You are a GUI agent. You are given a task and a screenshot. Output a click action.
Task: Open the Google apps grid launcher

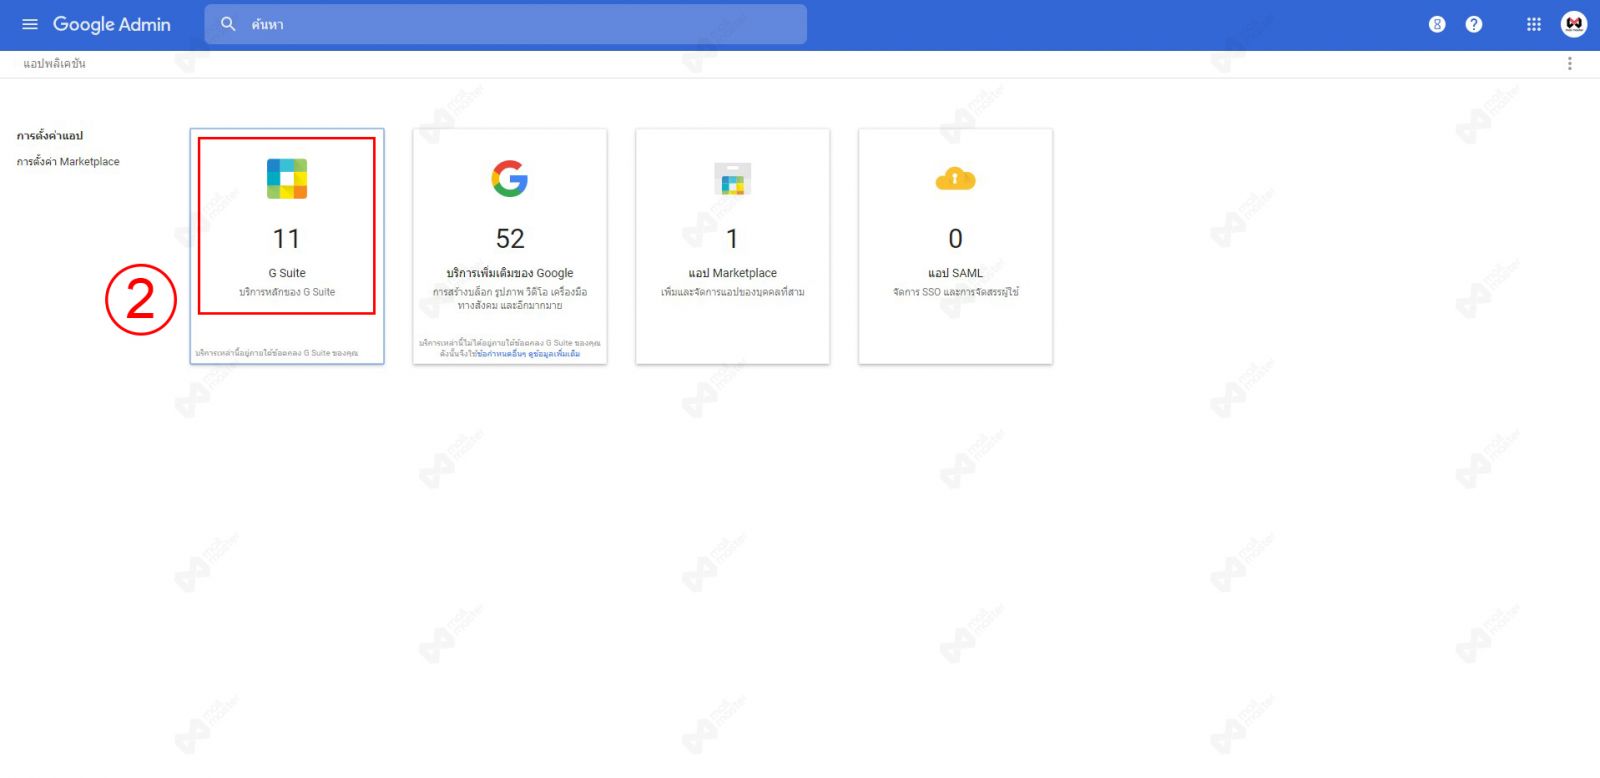point(1534,24)
